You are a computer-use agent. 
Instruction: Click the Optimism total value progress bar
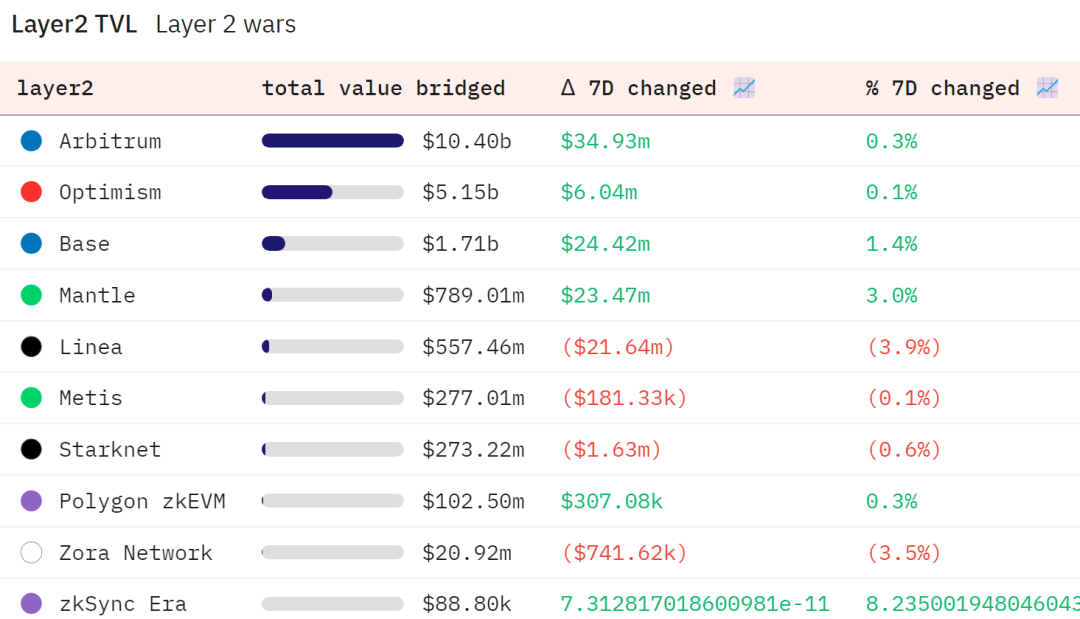333,192
